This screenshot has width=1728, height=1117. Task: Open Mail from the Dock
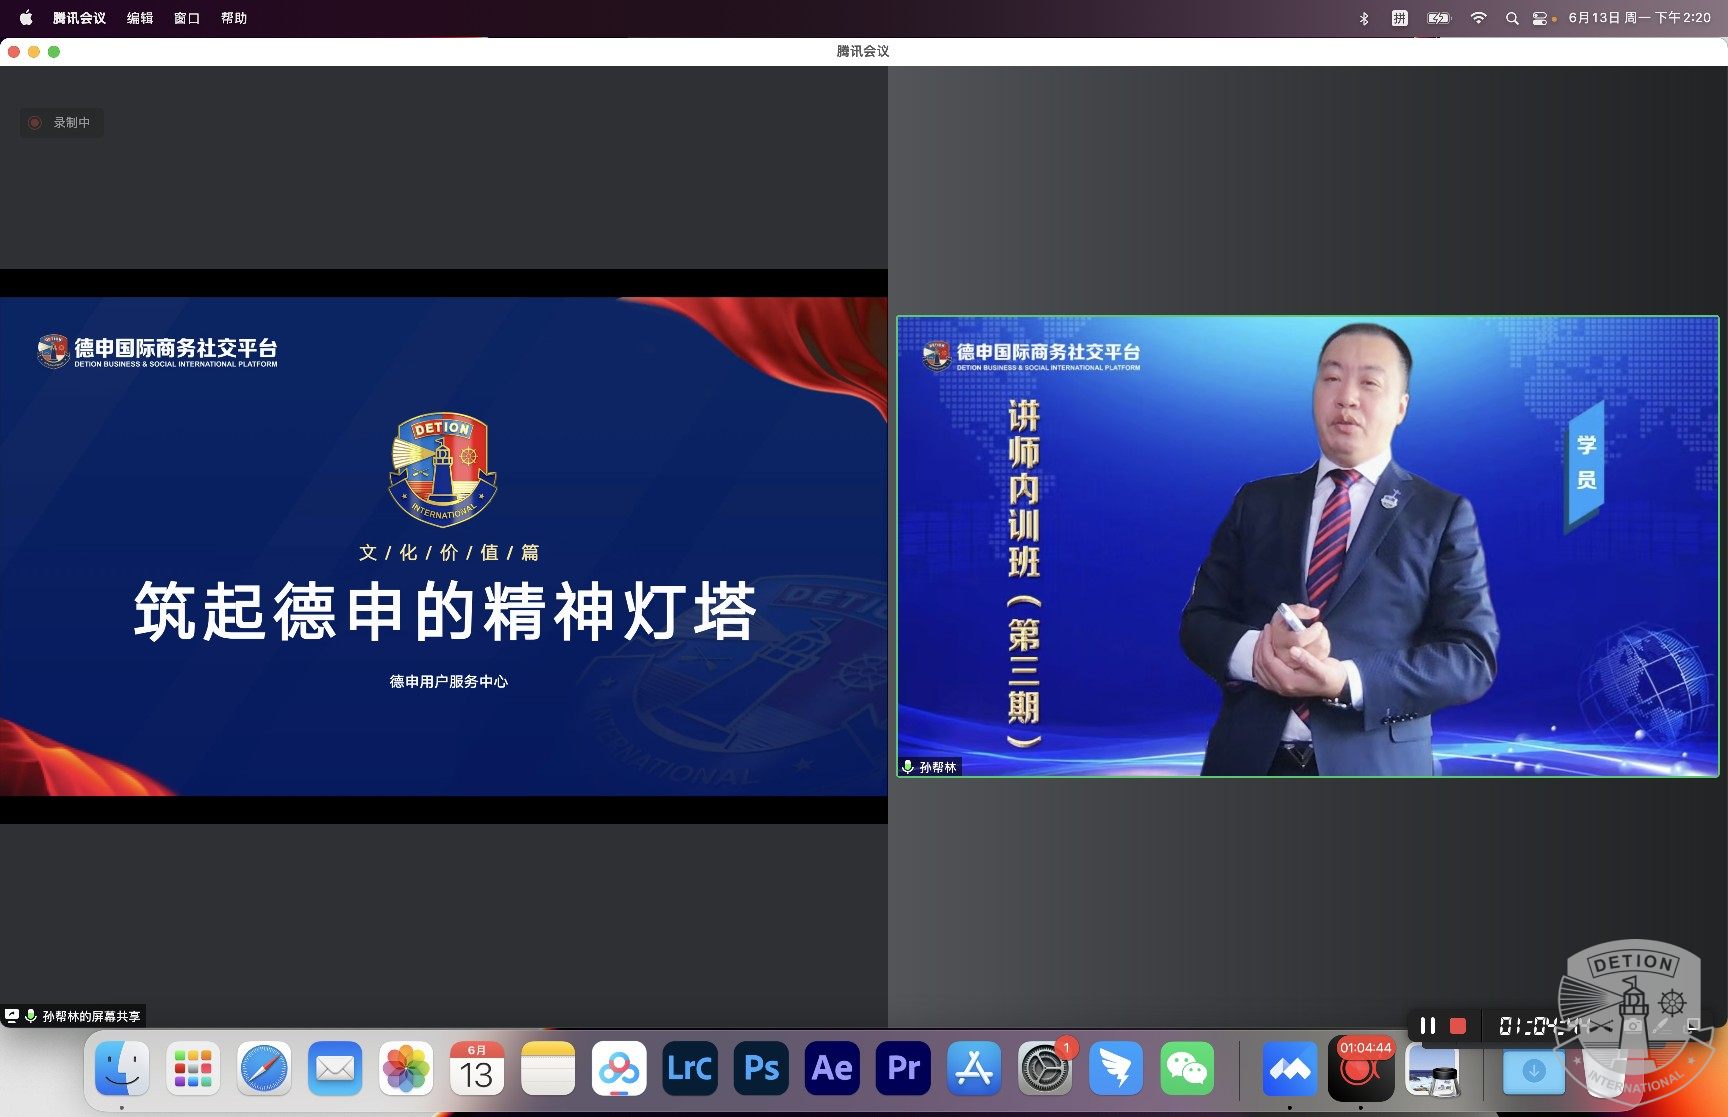335,1069
